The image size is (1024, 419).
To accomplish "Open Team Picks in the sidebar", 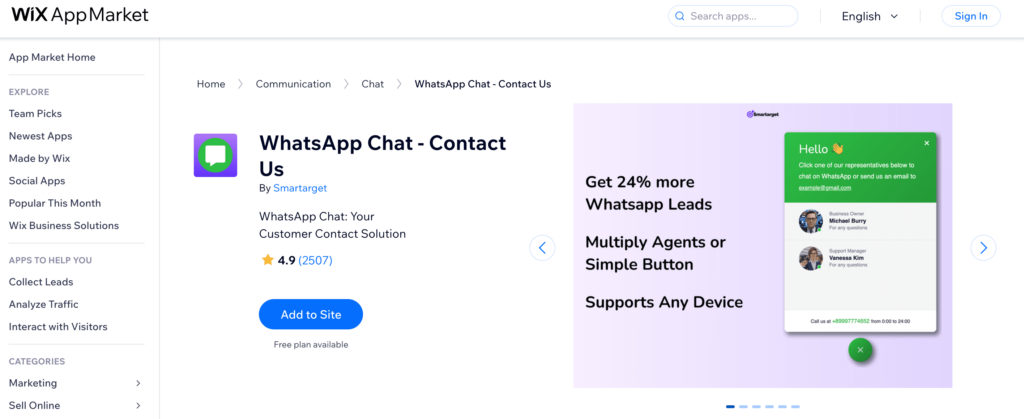I will point(35,114).
